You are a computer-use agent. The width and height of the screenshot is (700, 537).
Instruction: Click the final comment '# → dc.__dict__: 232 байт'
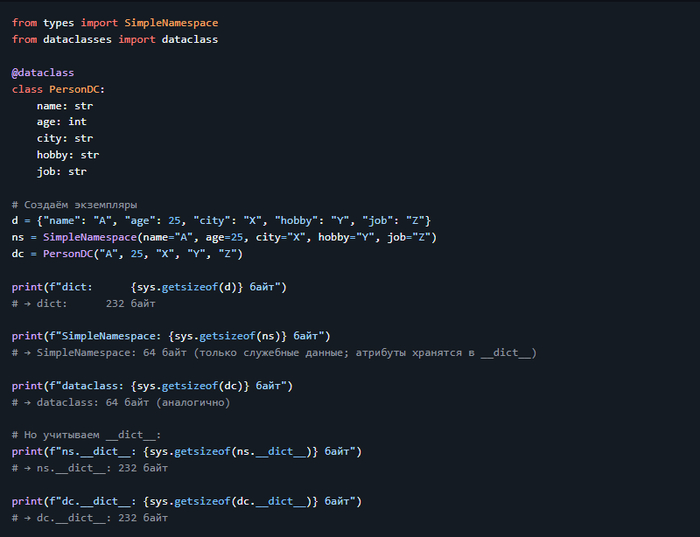click(x=90, y=518)
